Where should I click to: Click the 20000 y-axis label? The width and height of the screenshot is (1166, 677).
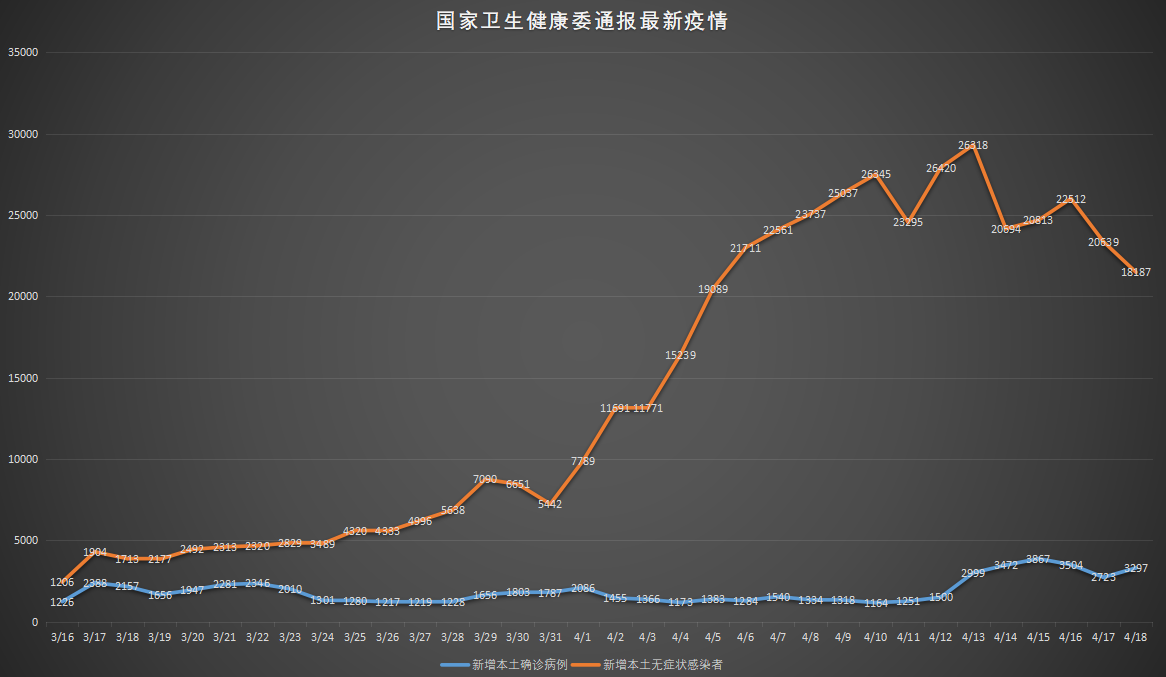(23, 297)
